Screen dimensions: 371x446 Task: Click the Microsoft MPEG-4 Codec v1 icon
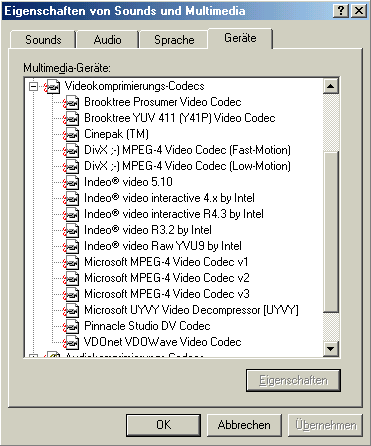tap(71, 262)
